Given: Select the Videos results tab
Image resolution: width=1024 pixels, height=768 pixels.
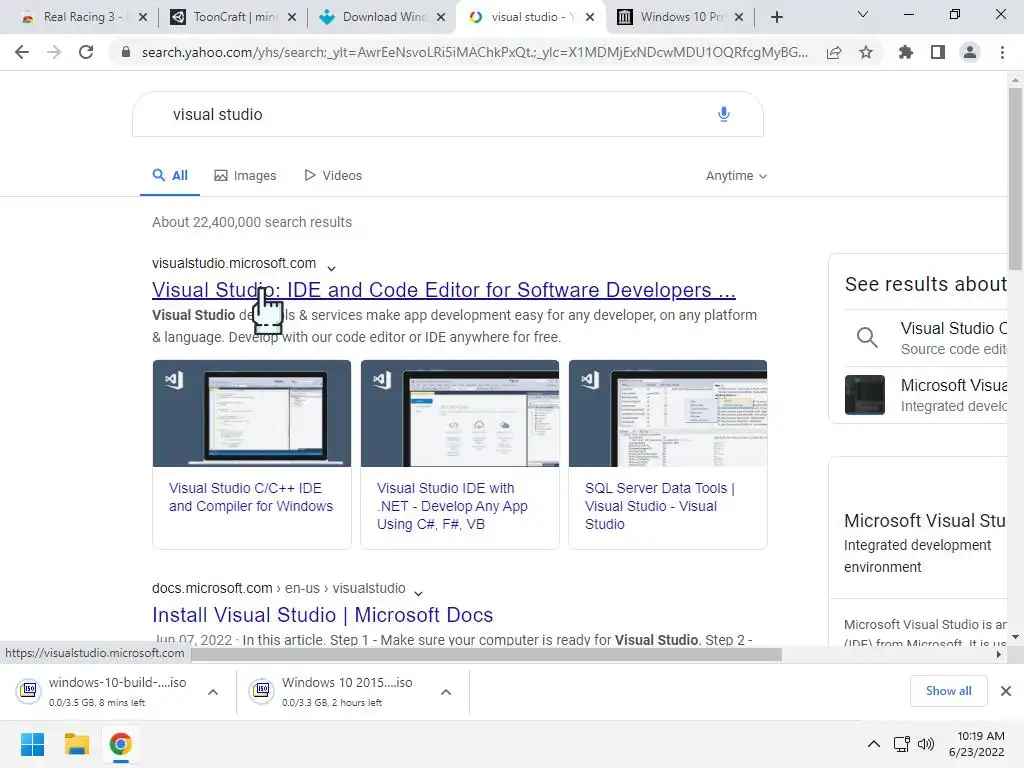Looking at the screenshot, I should tap(332, 176).
